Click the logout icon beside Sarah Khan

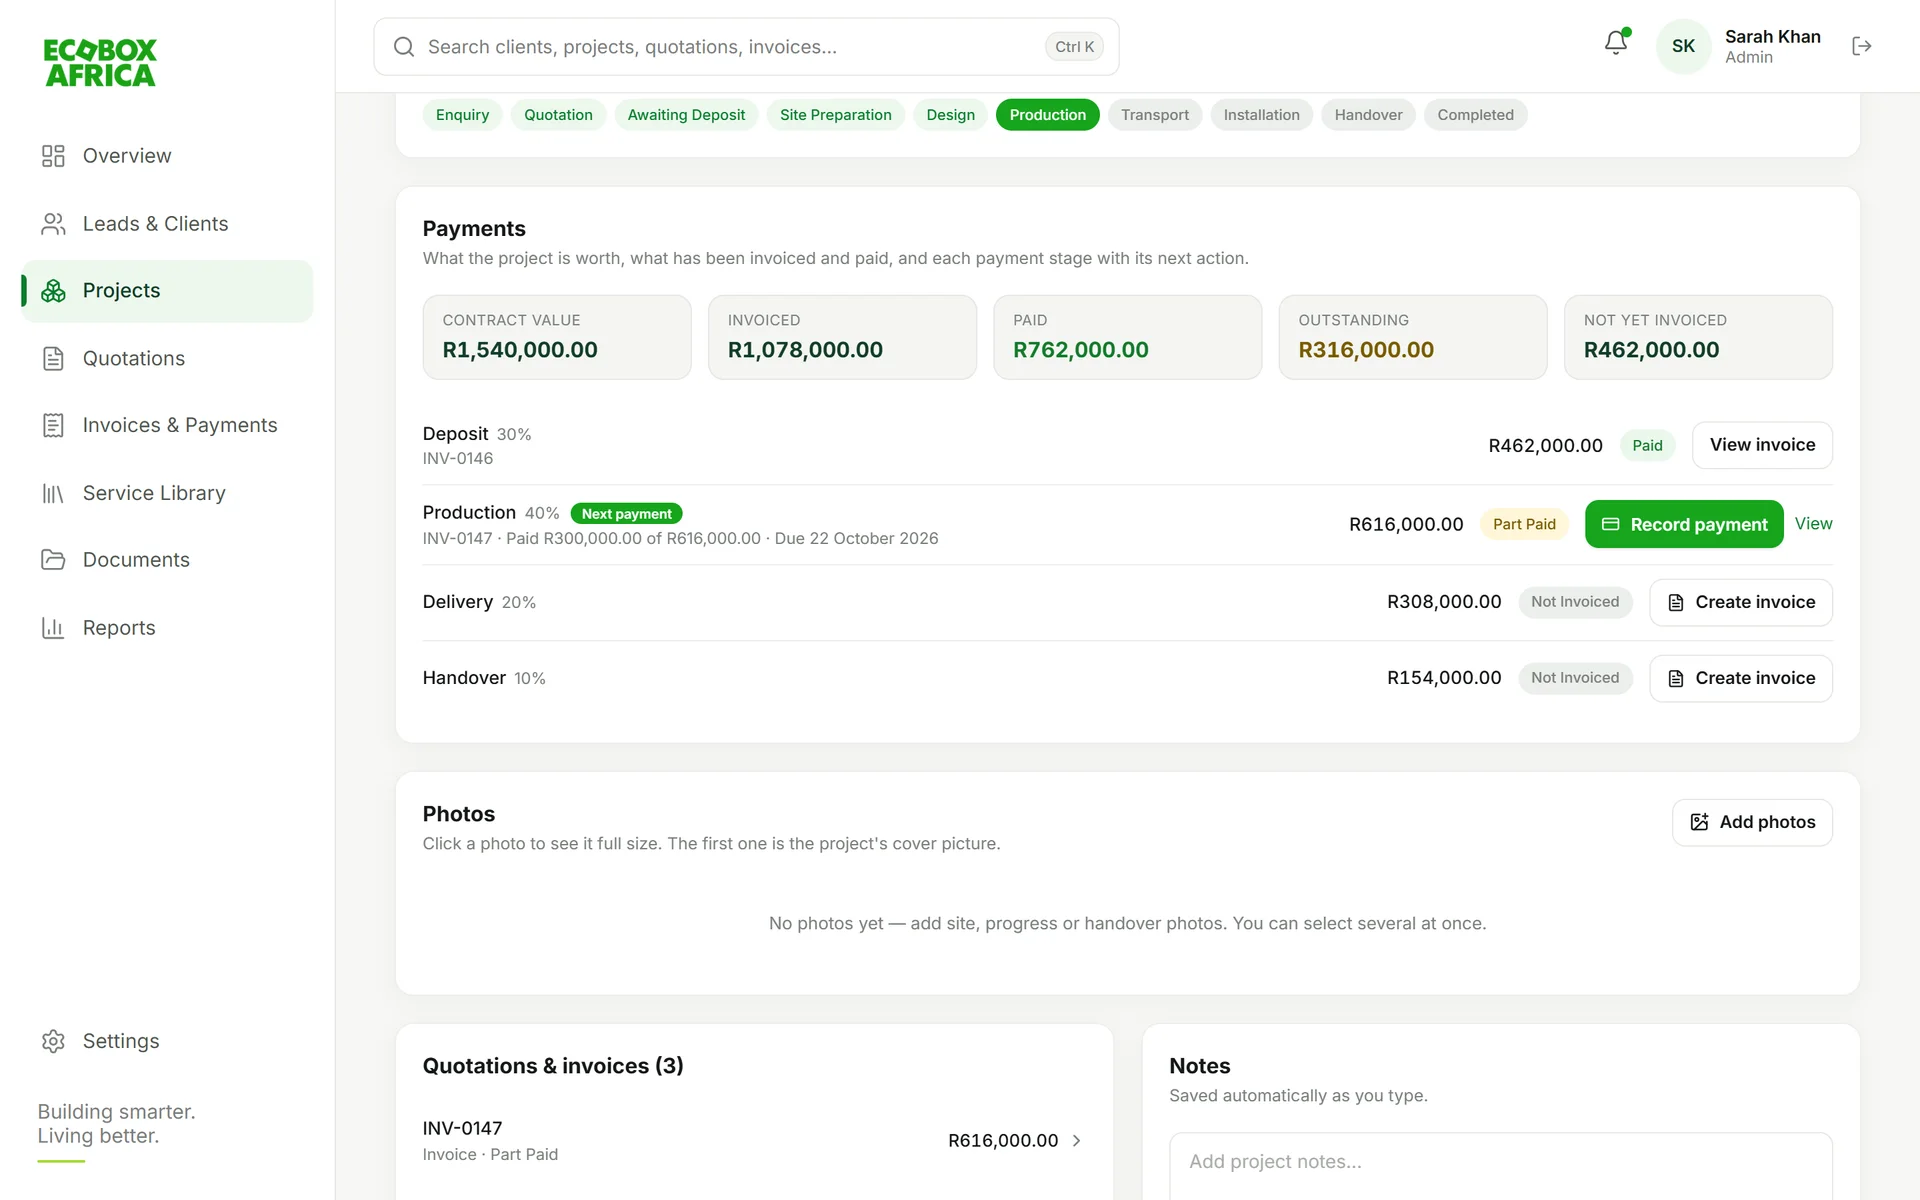point(1861,46)
